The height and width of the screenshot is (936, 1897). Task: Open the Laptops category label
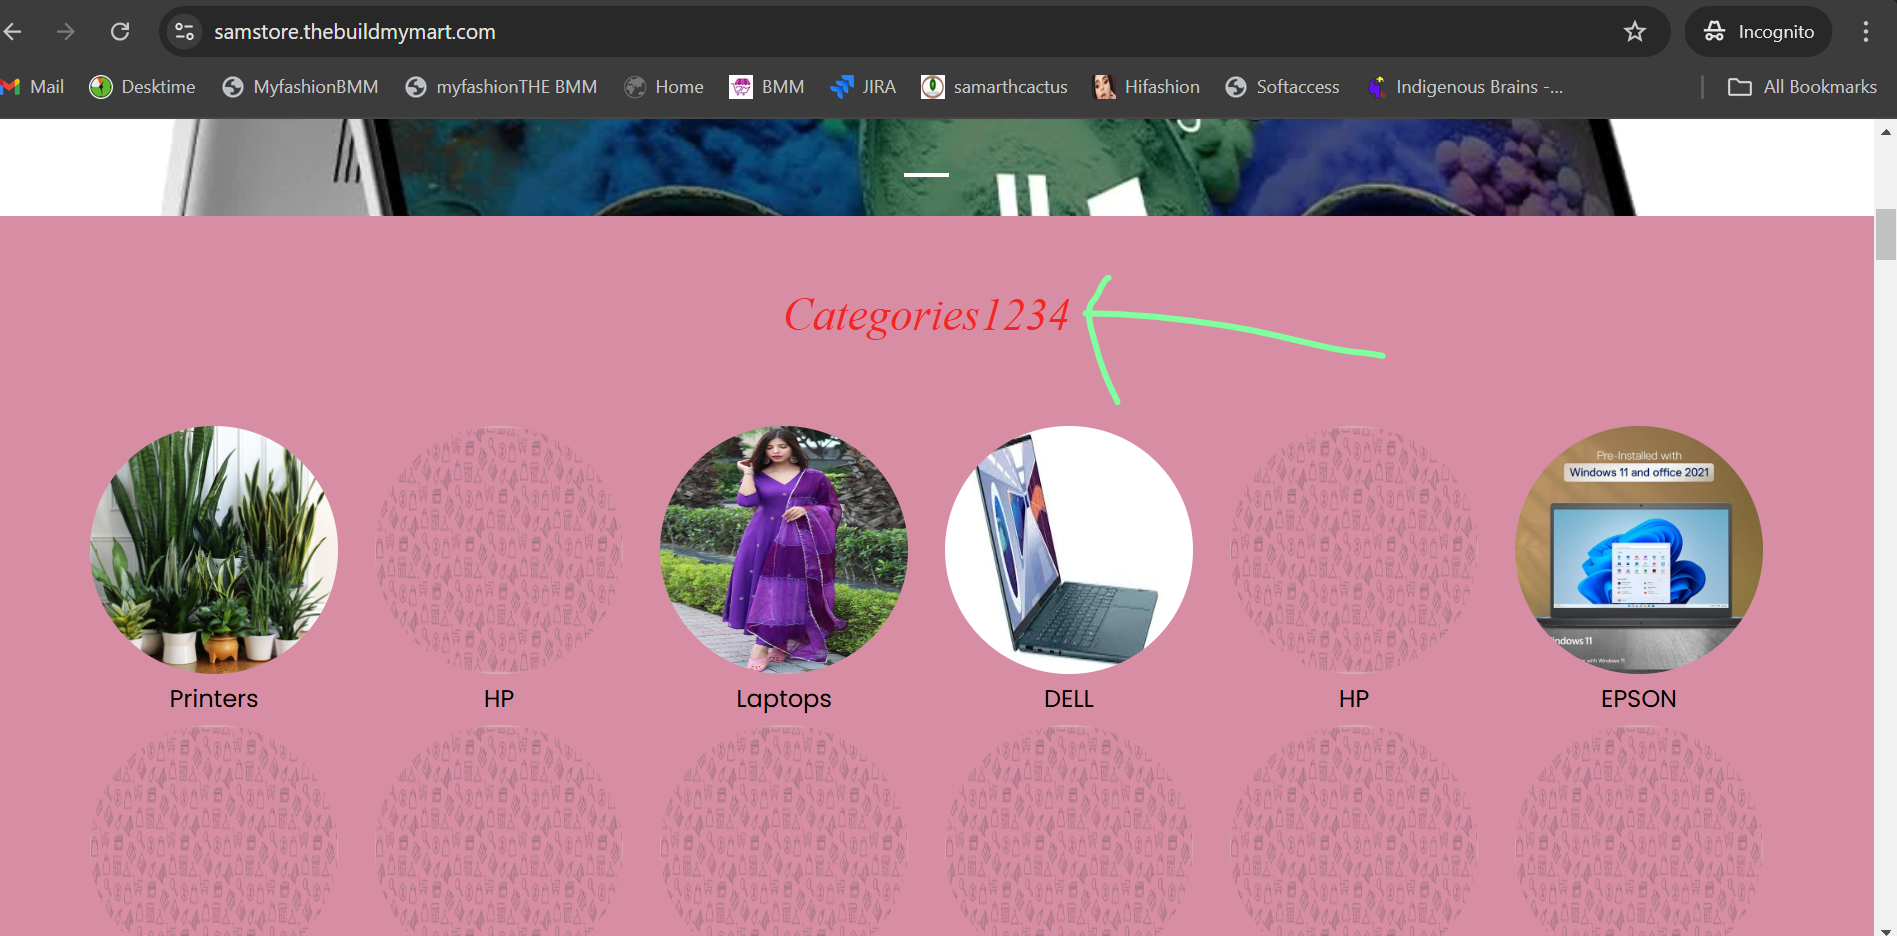point(784,700)
